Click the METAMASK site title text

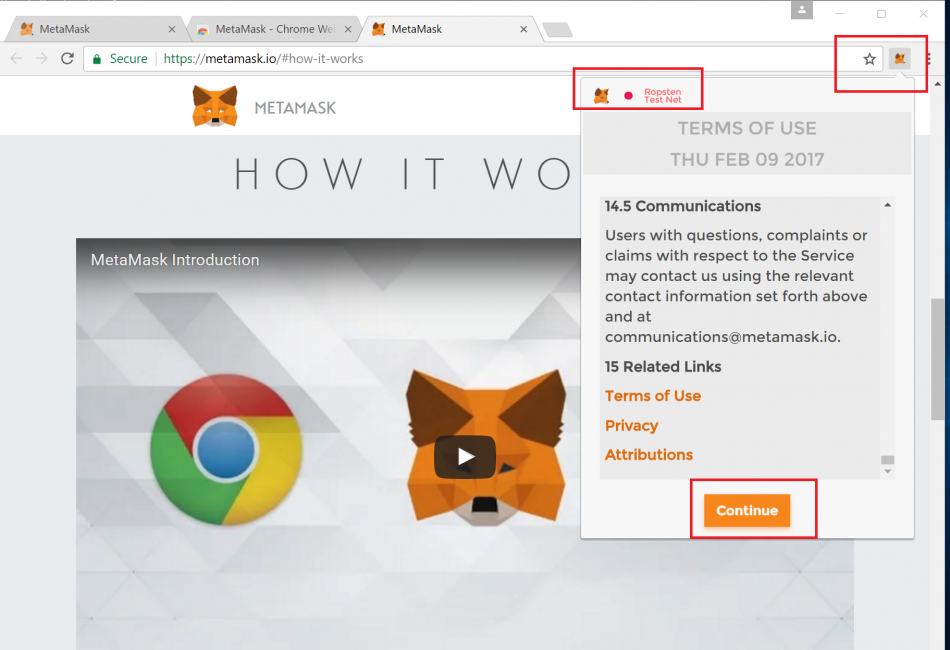pos(295,108)
